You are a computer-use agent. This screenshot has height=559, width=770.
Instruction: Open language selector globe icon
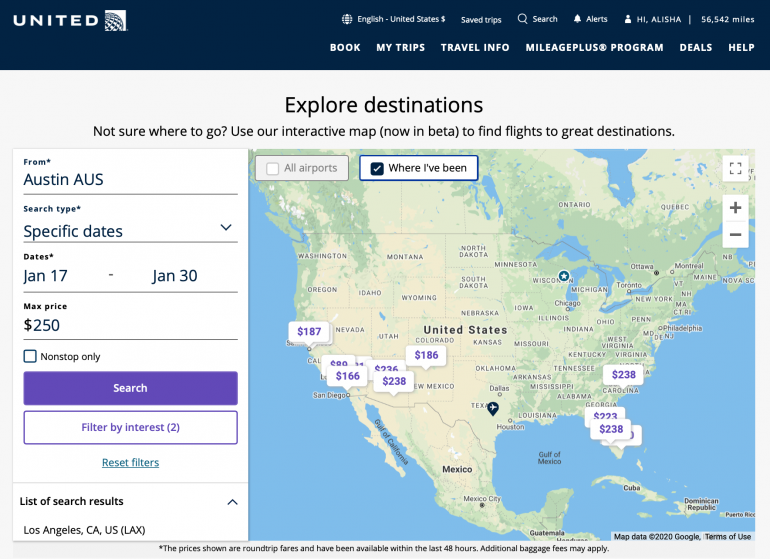tap(347, 19)
